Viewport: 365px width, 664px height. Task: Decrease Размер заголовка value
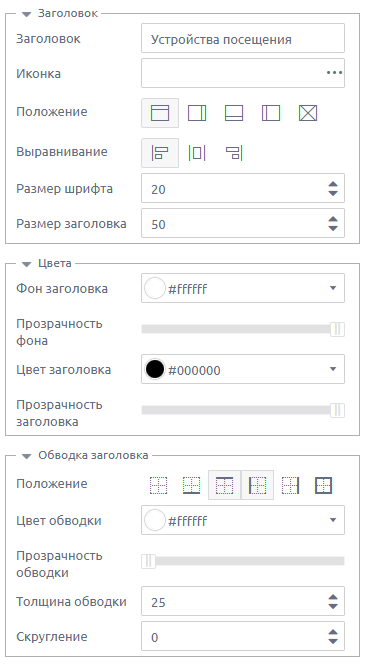[333, 228]
